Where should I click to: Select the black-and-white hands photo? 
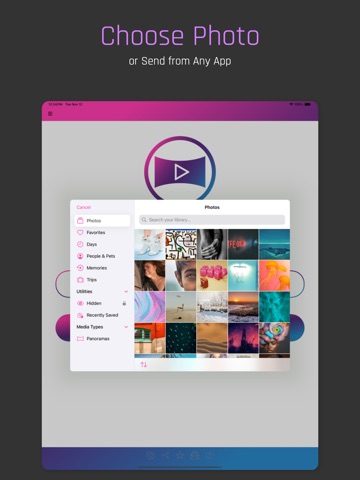point(212,244)
